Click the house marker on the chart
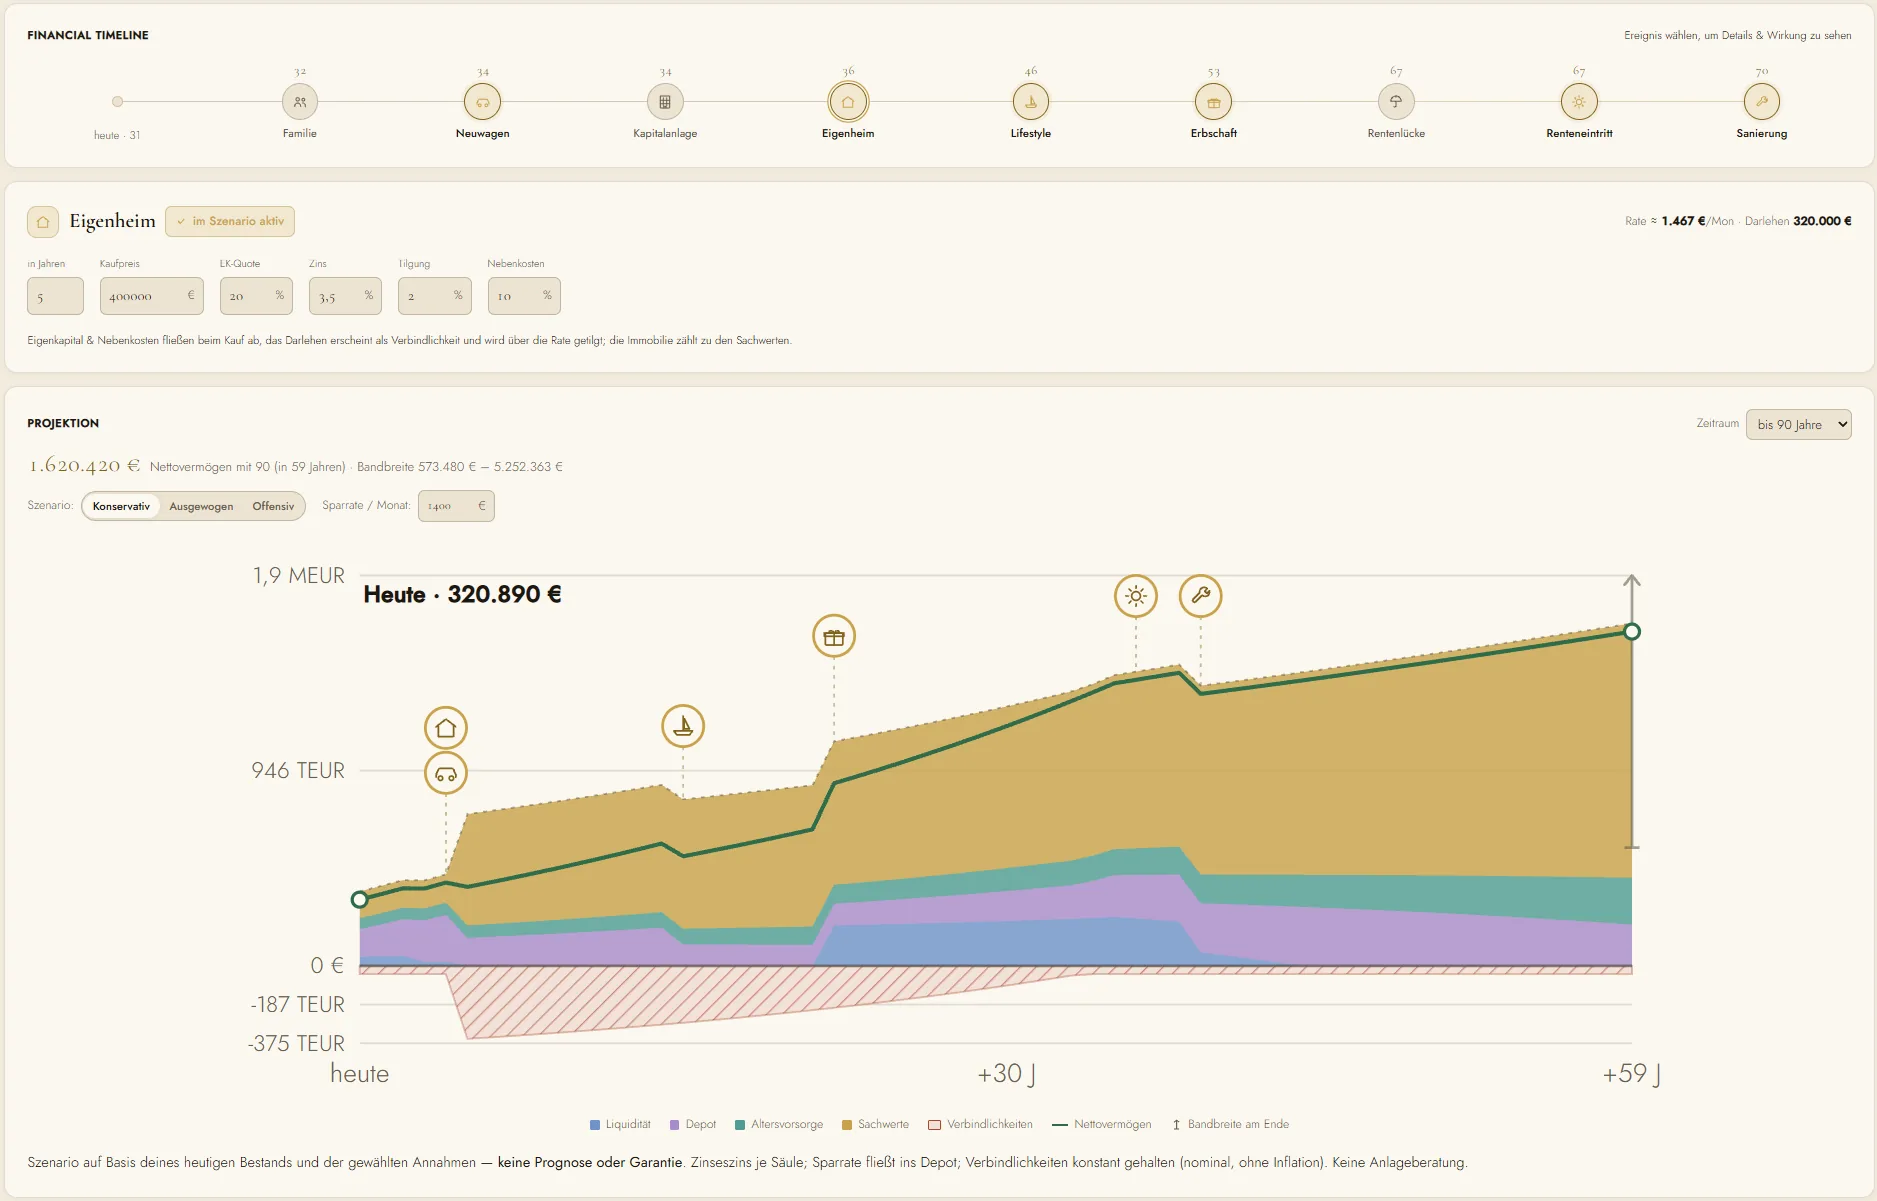Image resolution: width=1877 pixels, height=1201 pixels. 446,728
